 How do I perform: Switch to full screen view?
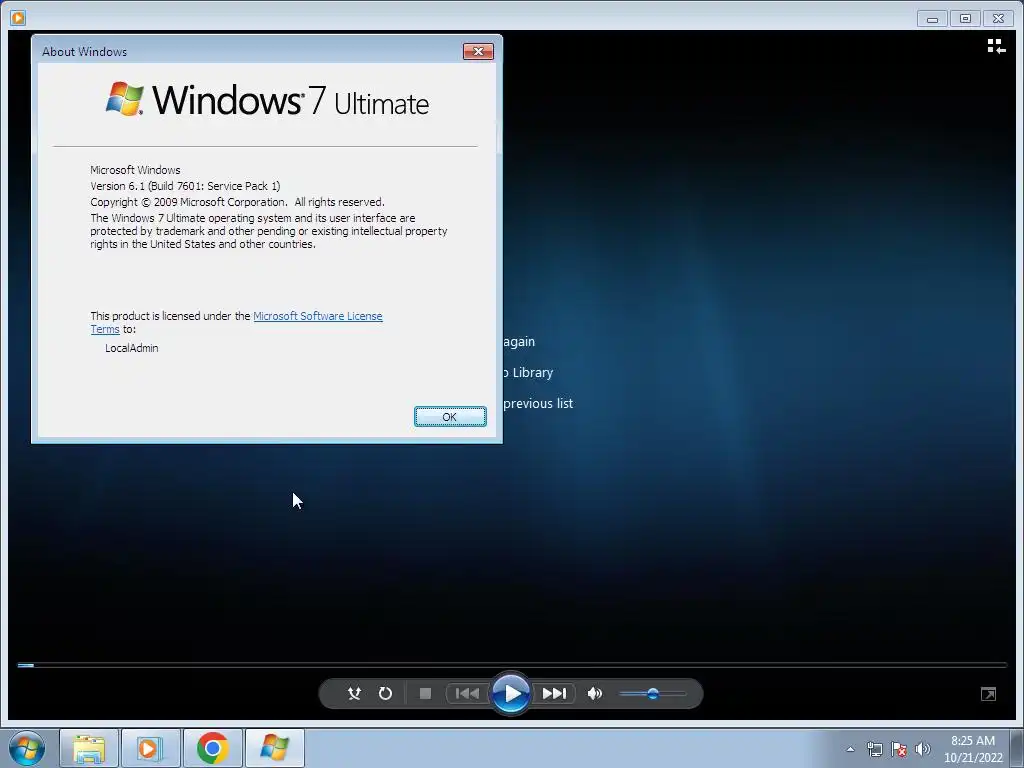coord(988,694)
